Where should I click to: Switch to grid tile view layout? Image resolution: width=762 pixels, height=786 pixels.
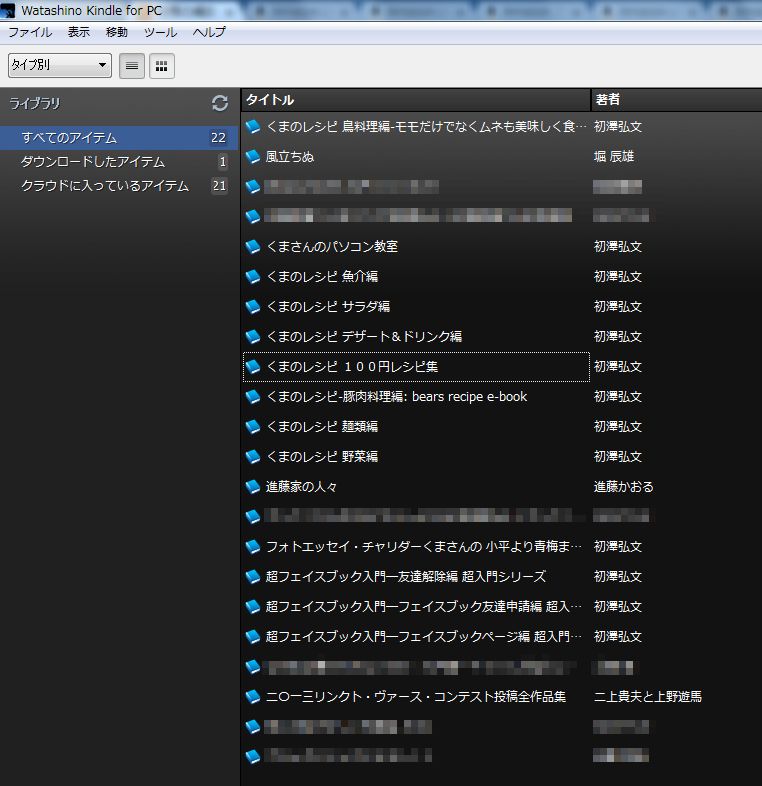pos(161,66)
